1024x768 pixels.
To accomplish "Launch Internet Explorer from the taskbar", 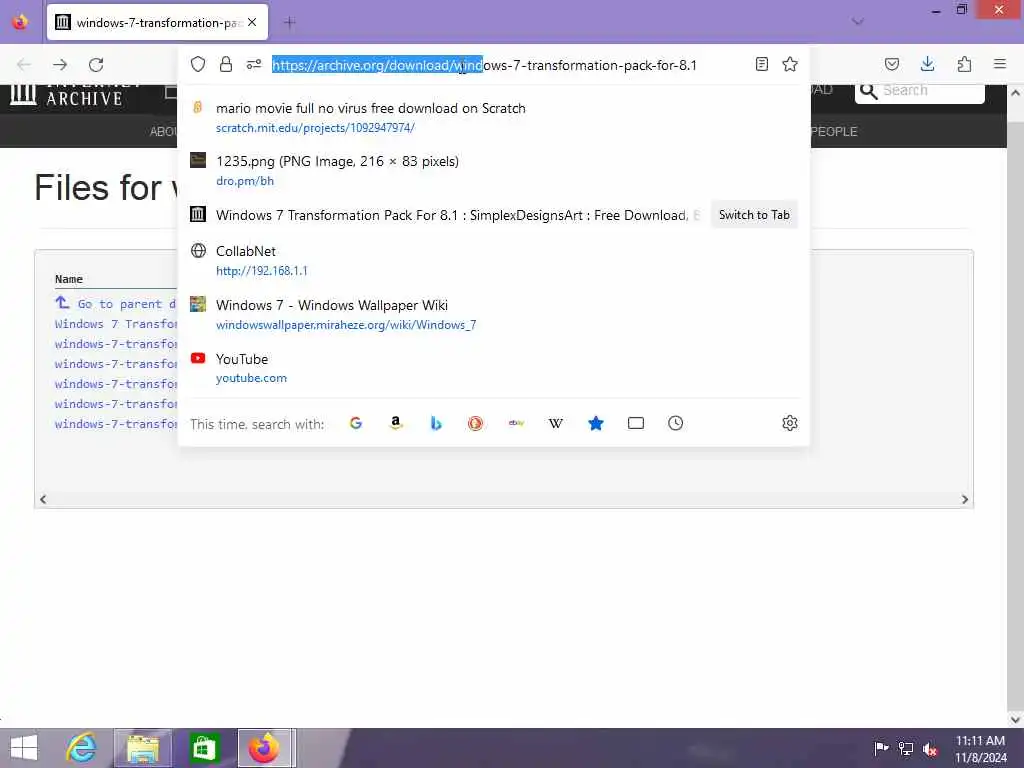I will pyautogui.click(x=82, y=748).
